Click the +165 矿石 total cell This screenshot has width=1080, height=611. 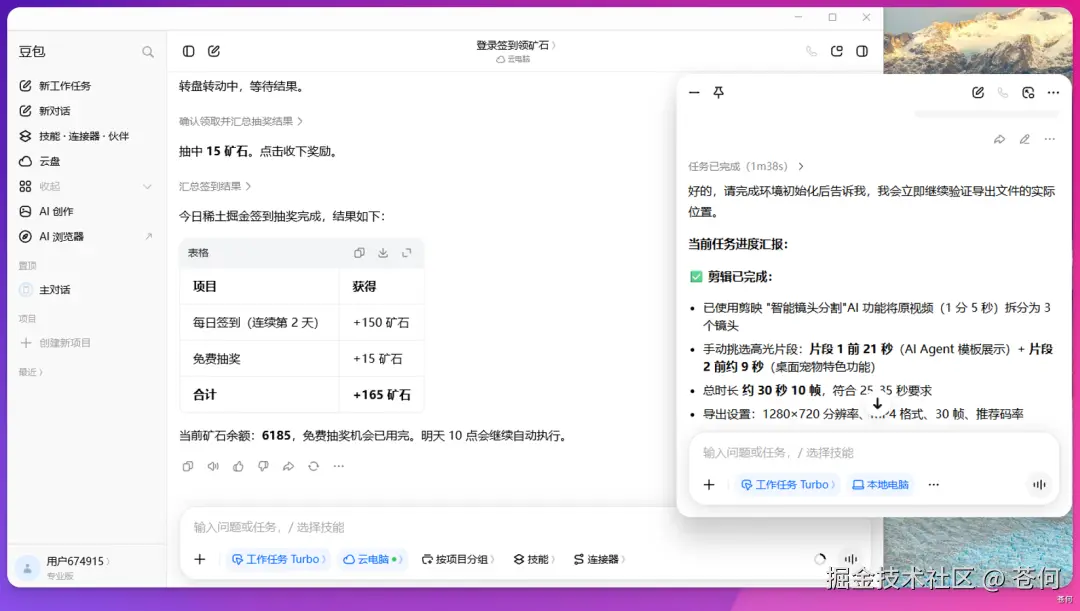pyautogui.click(x=382, y=395)
